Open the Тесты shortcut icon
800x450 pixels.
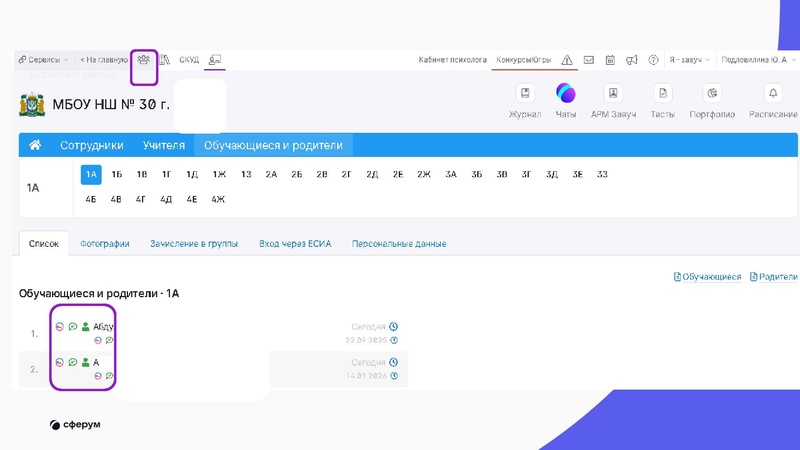(x=662, y=94)
